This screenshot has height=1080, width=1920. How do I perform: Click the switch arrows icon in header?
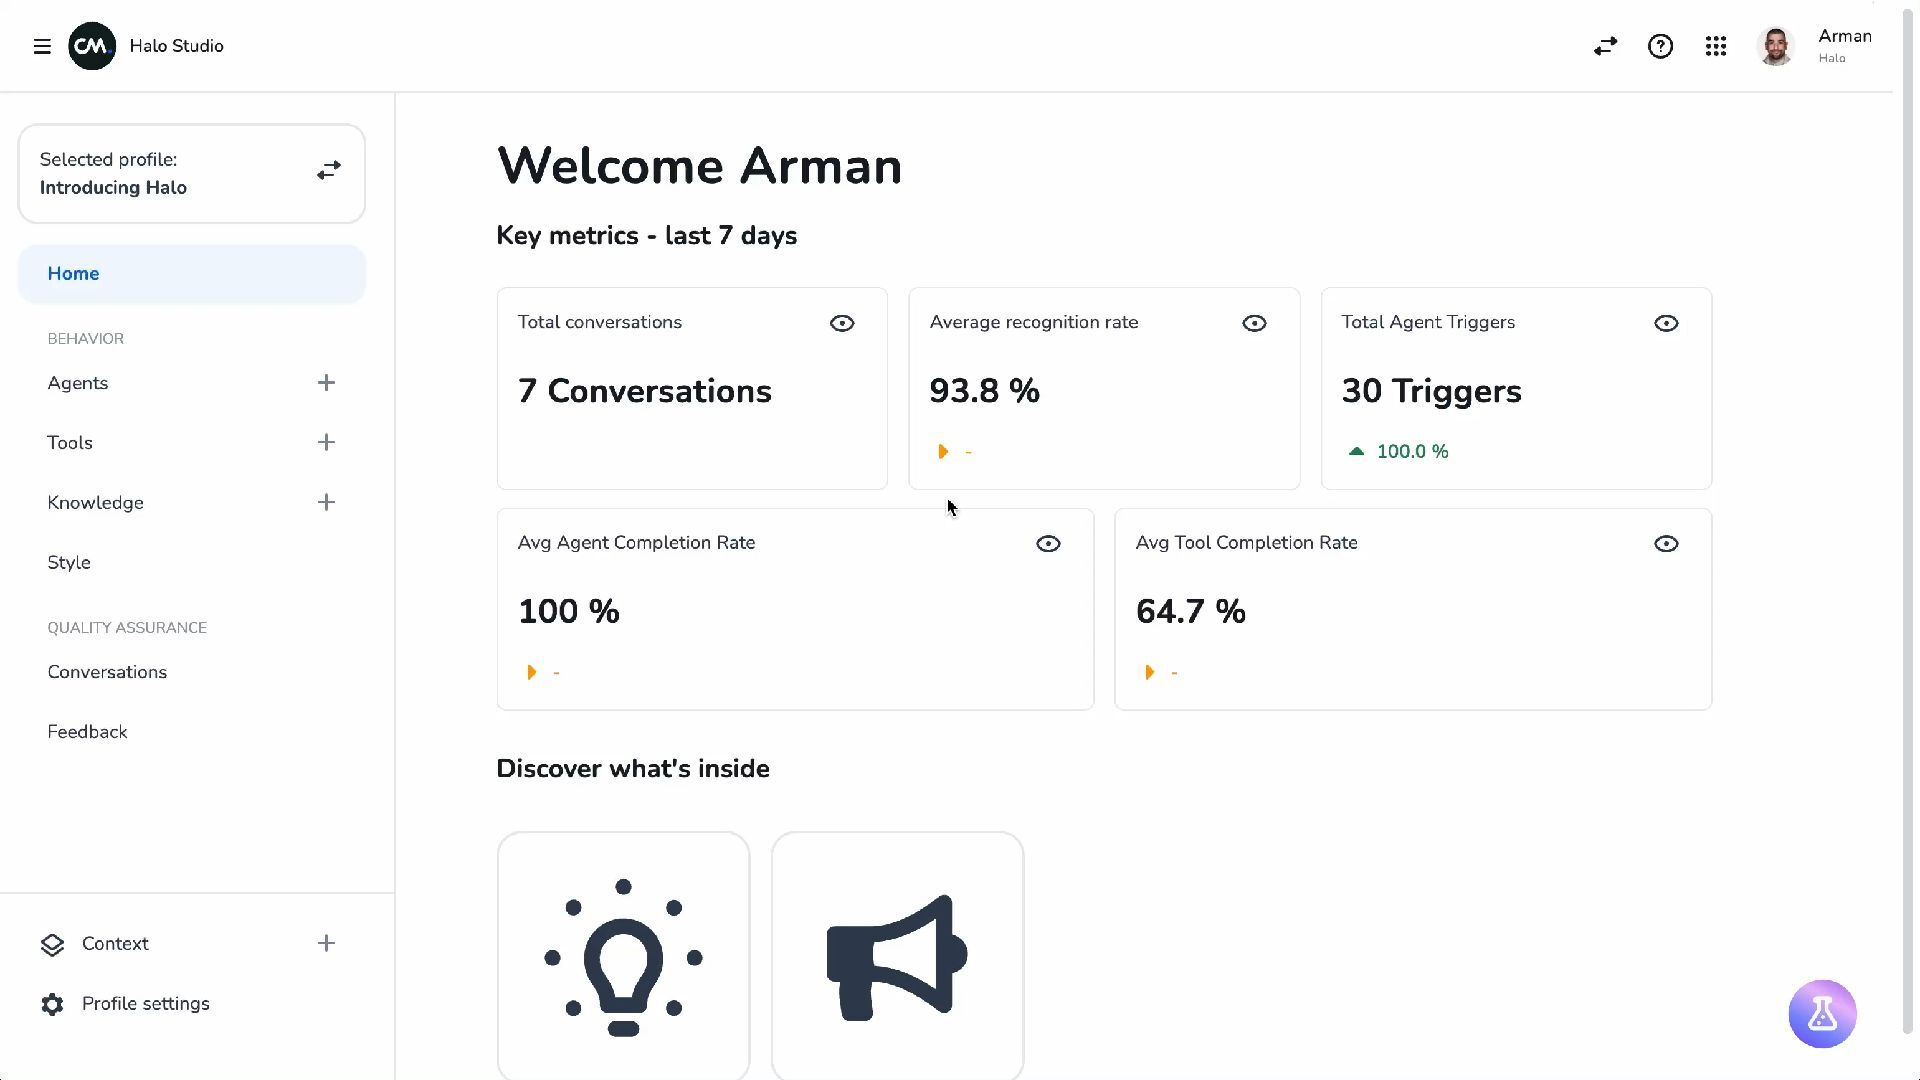pos(1605,47)
